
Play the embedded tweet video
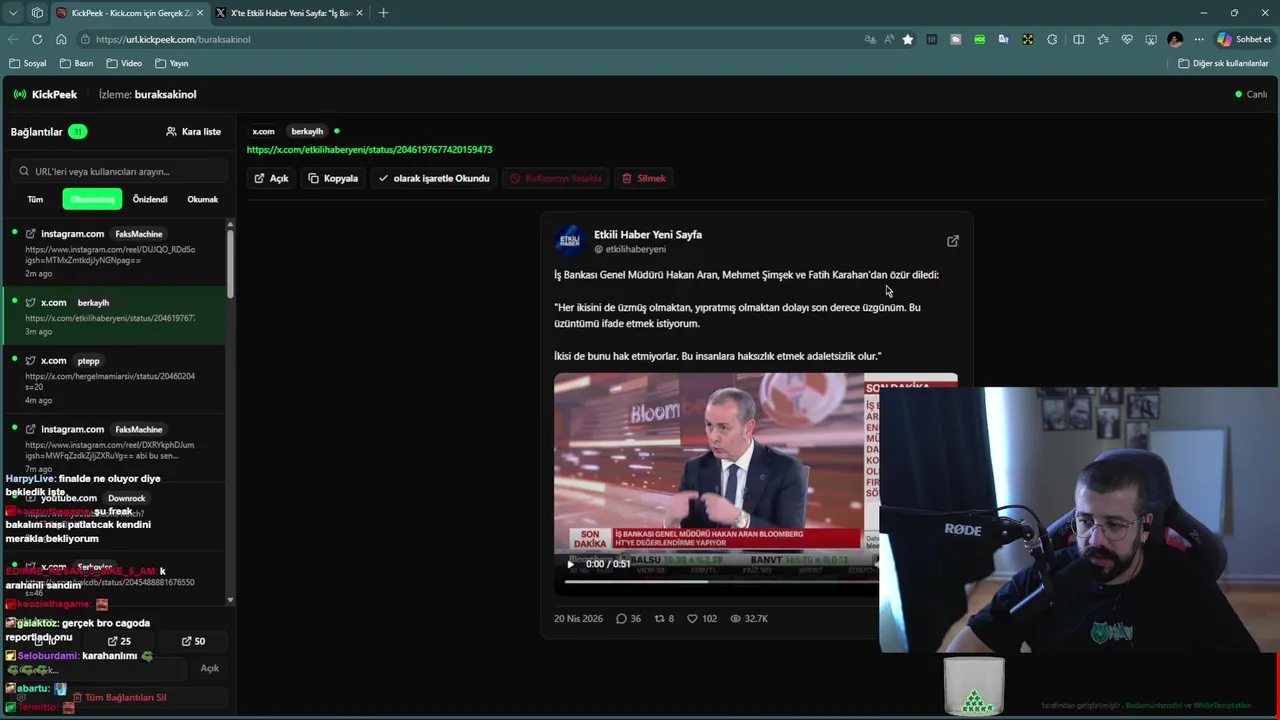coord(570,564)
